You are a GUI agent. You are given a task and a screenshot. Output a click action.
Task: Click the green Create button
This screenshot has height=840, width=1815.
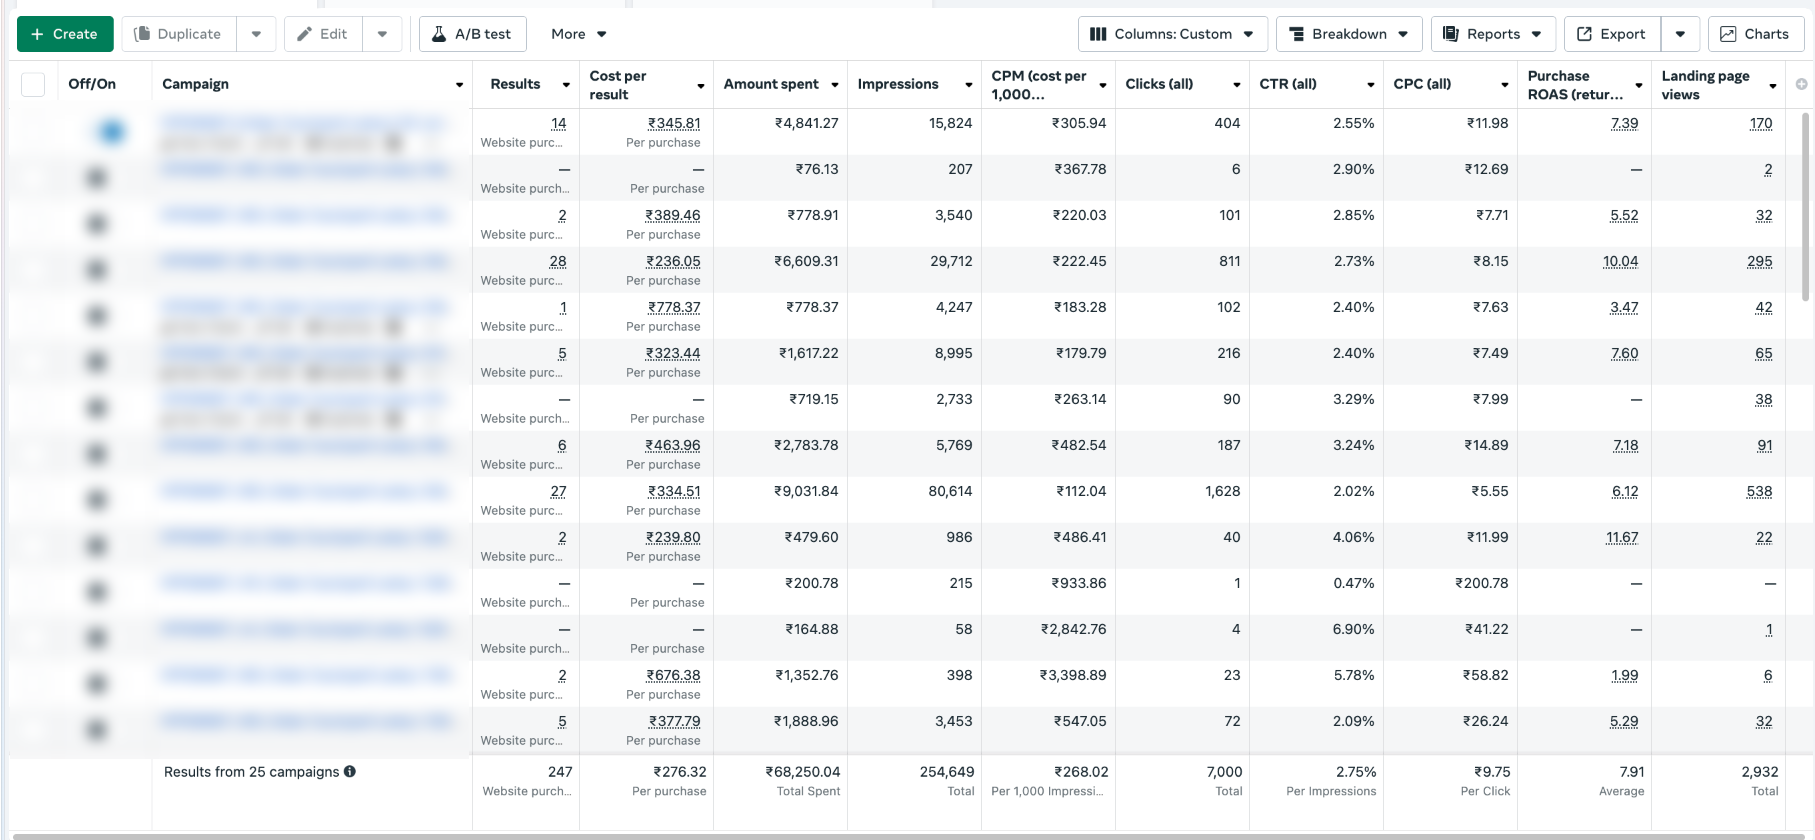(65, 34)
